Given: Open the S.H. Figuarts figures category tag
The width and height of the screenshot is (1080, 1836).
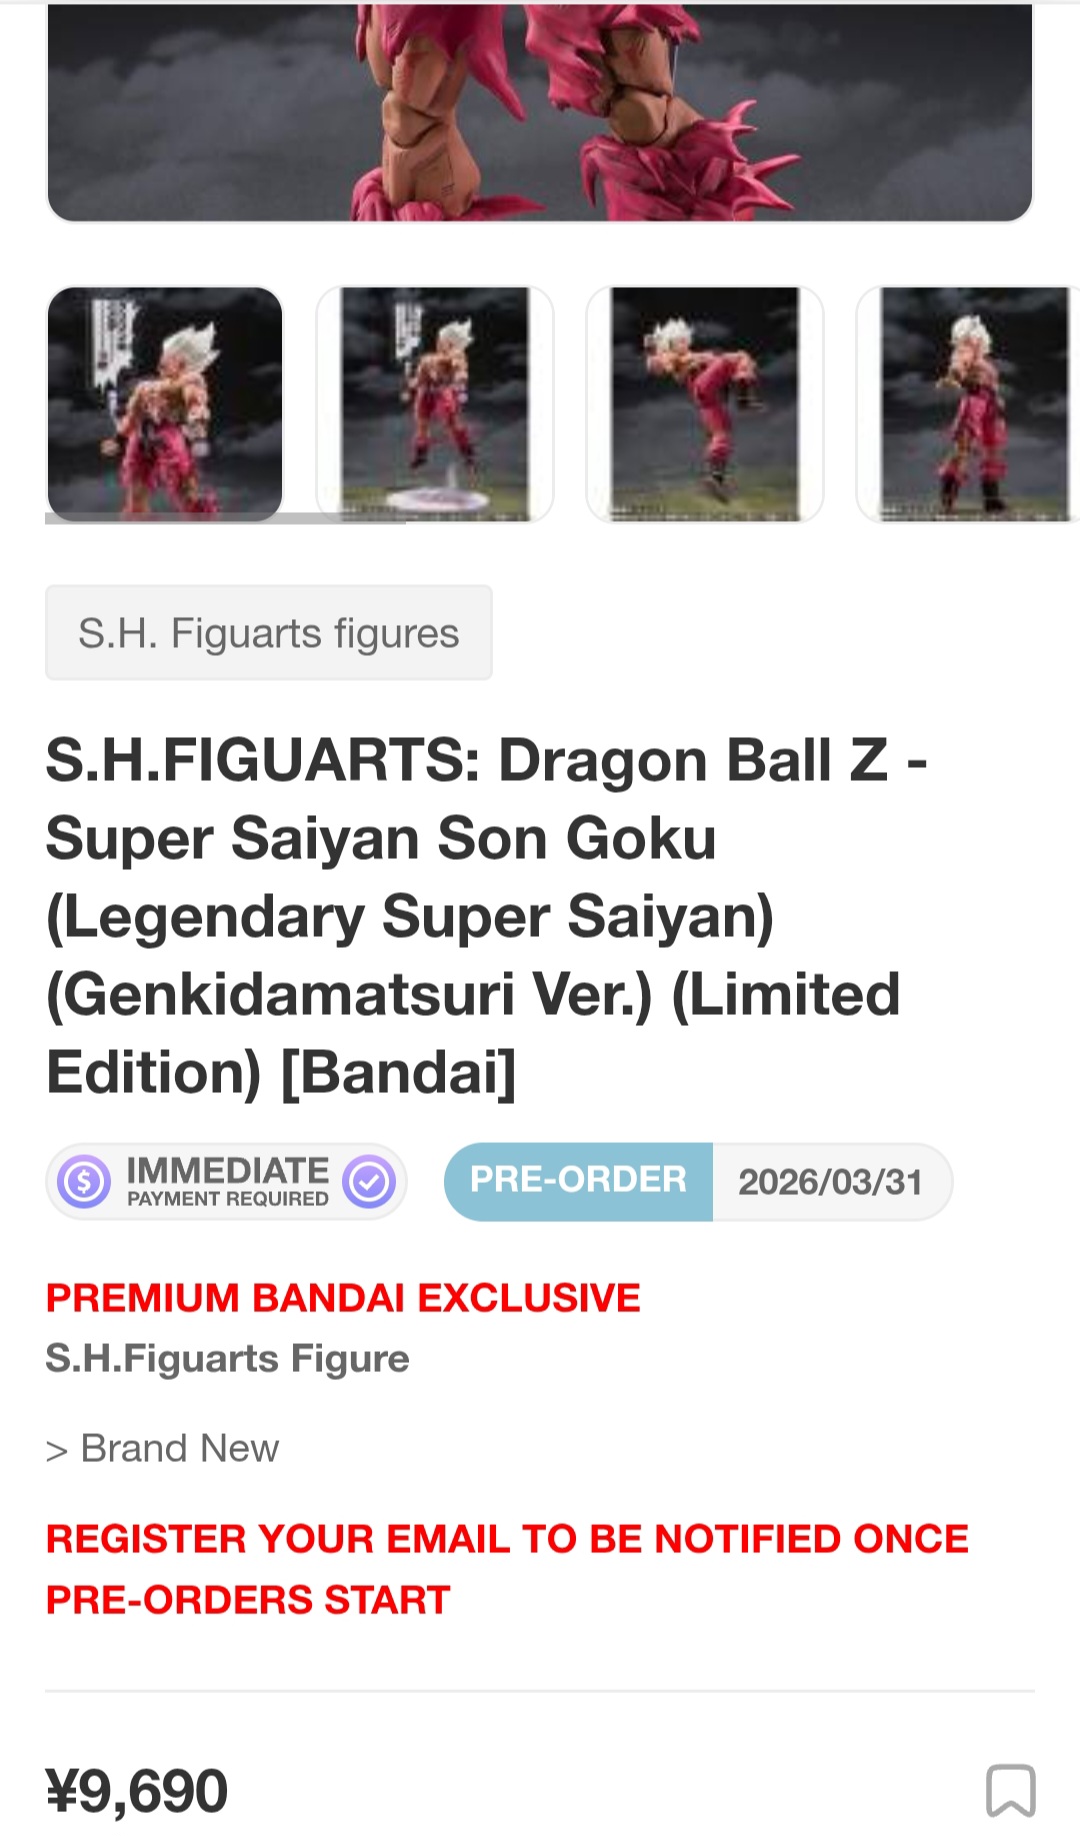Looking at the screenshot, I should 269,633.
